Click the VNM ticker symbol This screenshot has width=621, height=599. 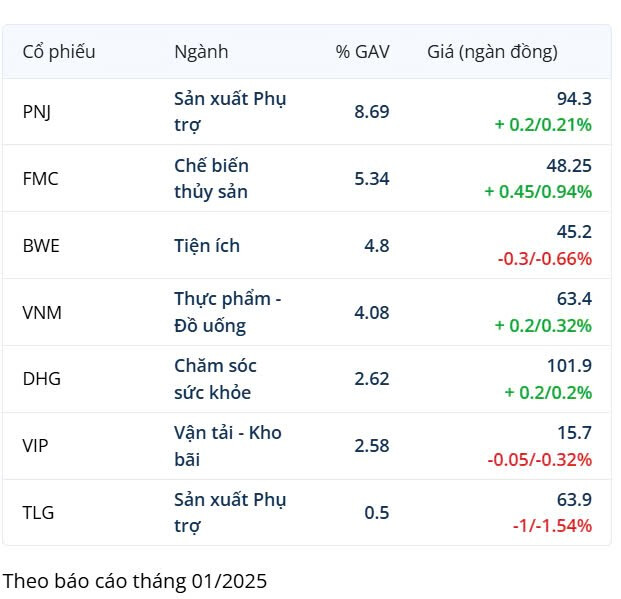pos(42,312)
